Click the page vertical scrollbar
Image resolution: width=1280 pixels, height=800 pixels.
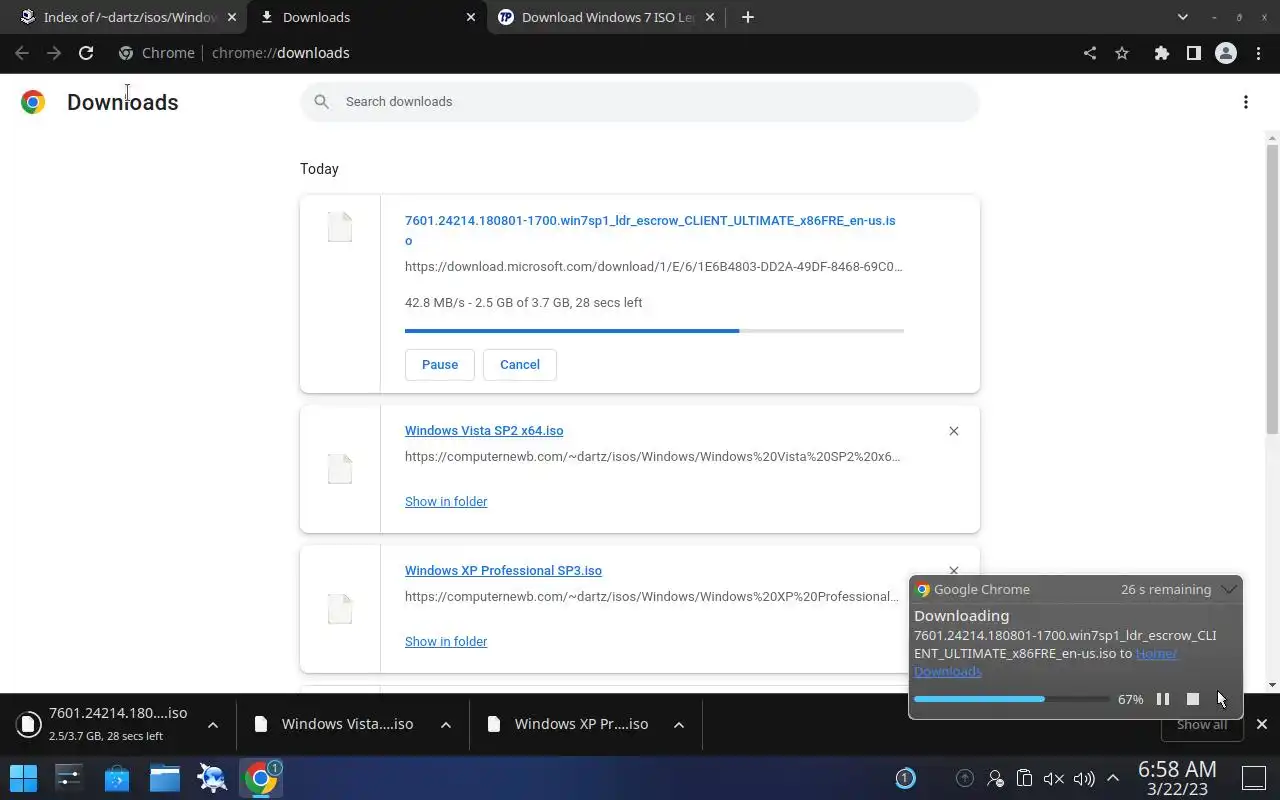coord(1272,290)
